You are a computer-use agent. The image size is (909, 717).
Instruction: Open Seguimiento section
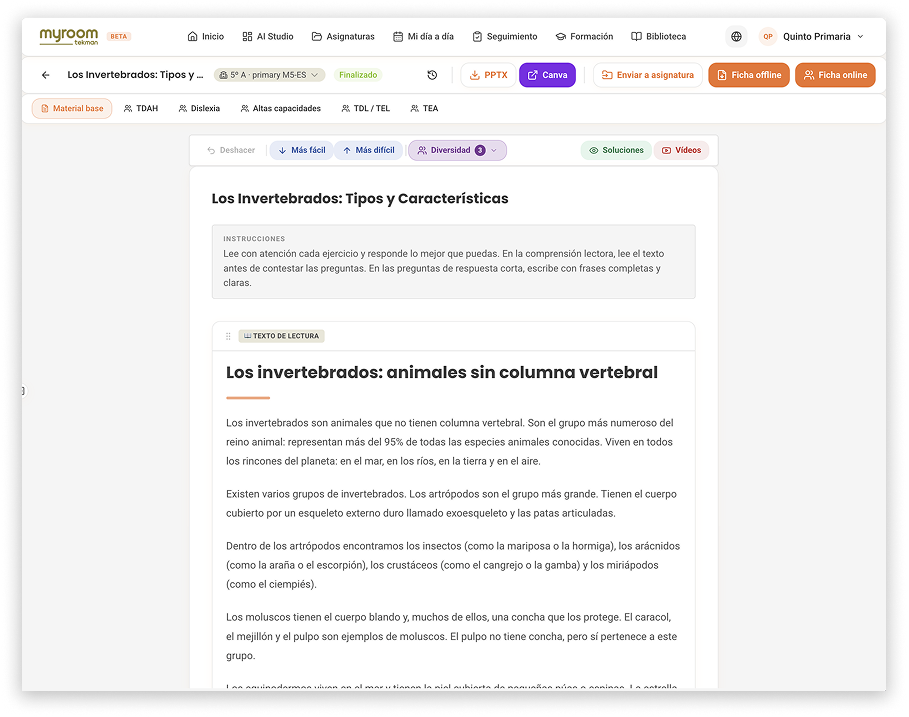point(504,37)
